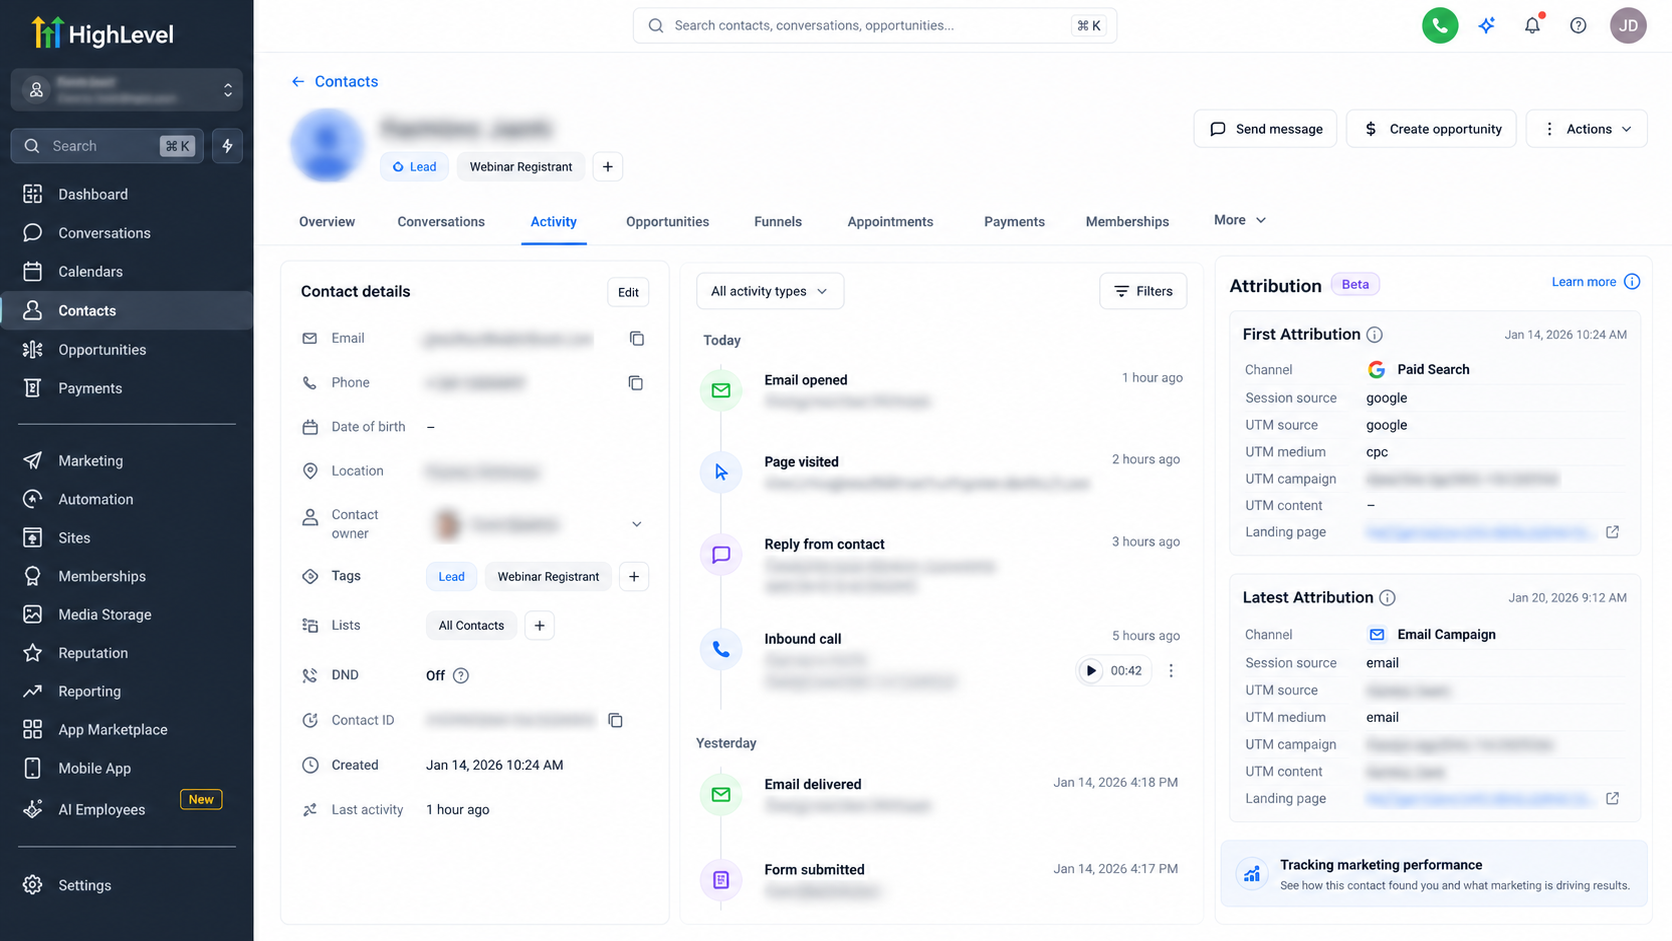Screen dimensions: 1672x941
Task: Open the help question mark icon
Action: 1578,25
